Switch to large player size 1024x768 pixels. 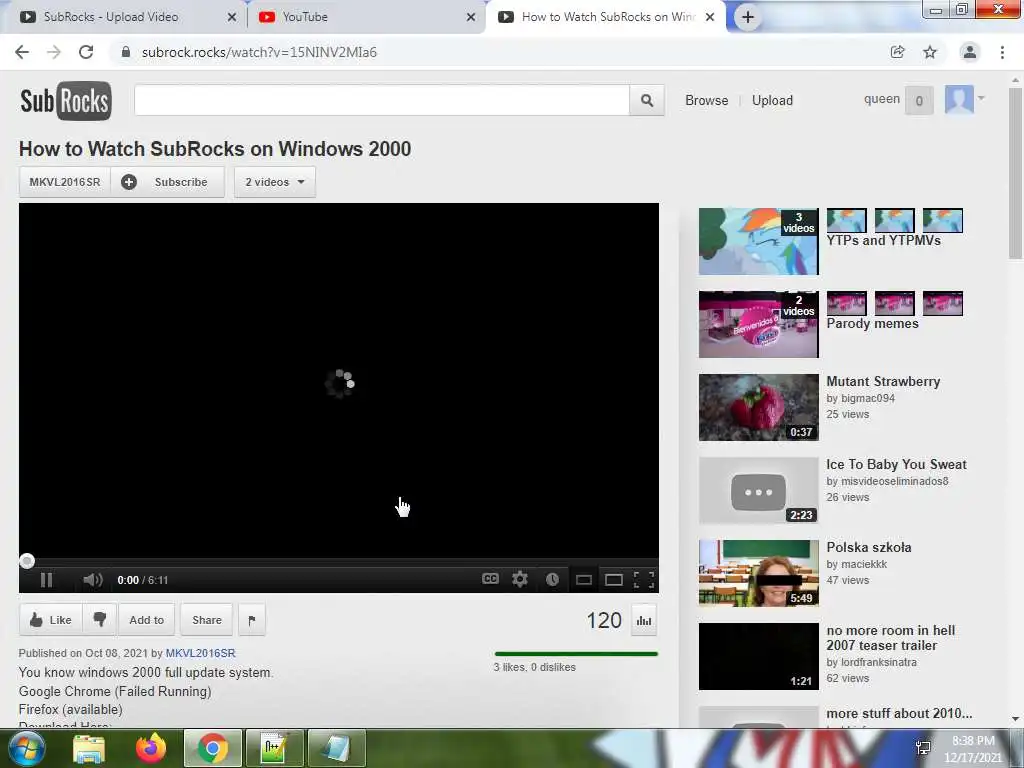tap(614, 580)
